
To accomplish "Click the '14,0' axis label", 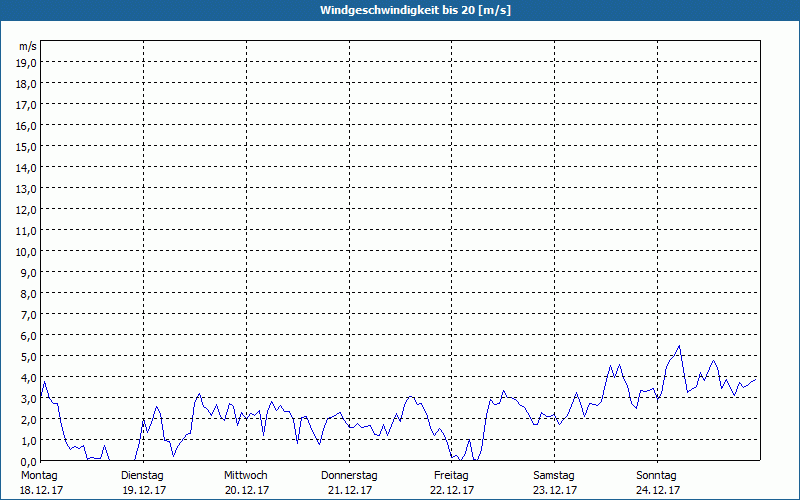I will click(27, 168).
